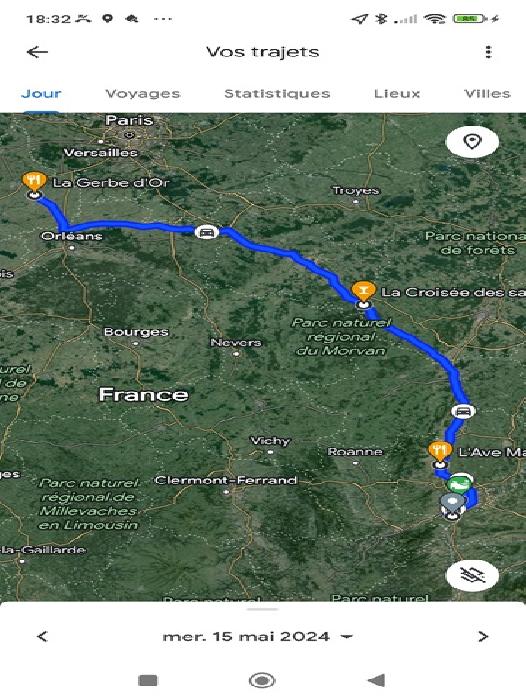Tap the bottom sheet drag handle
The height and width of the screenshot is (700, 526).
(263, 609)
